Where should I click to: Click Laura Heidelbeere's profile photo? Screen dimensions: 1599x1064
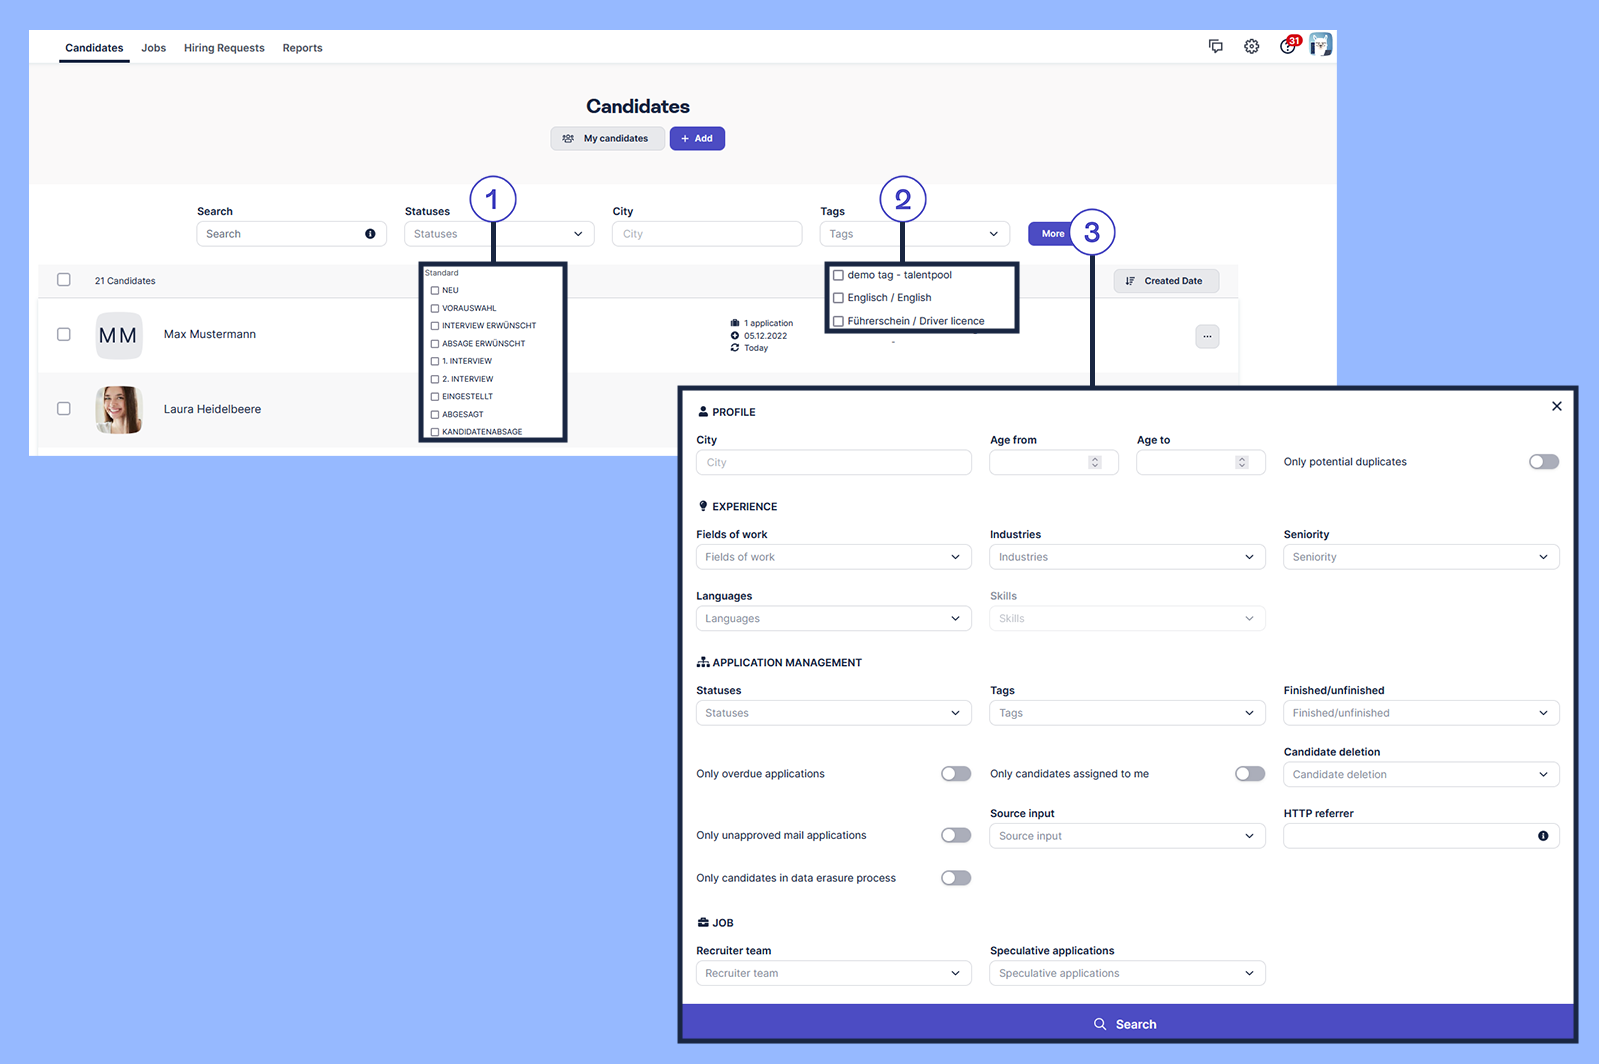(x=119, y=409)
